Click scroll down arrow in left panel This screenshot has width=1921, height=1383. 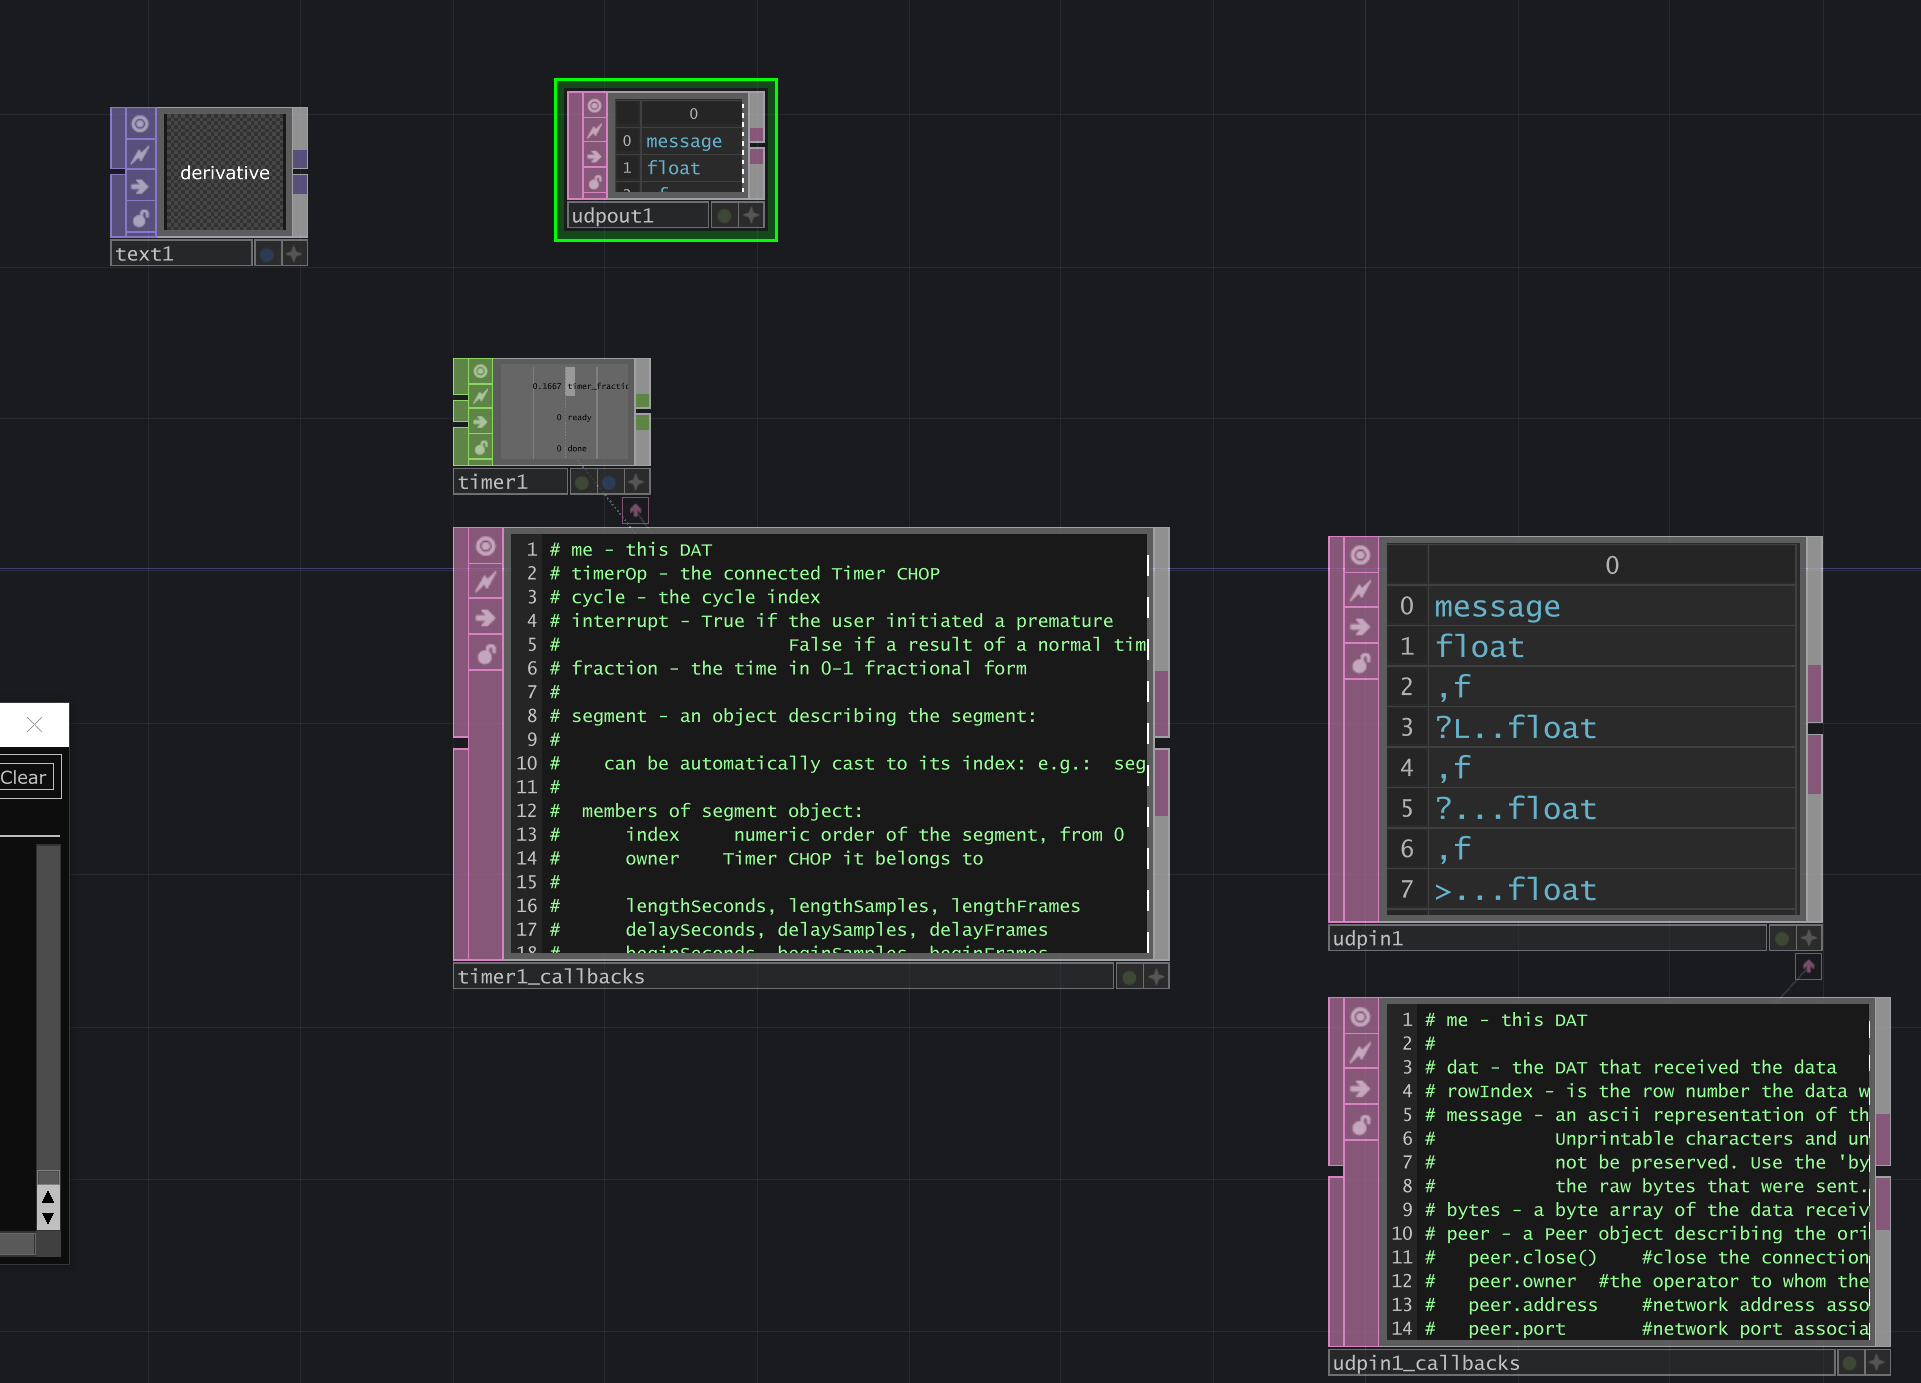48,1219
